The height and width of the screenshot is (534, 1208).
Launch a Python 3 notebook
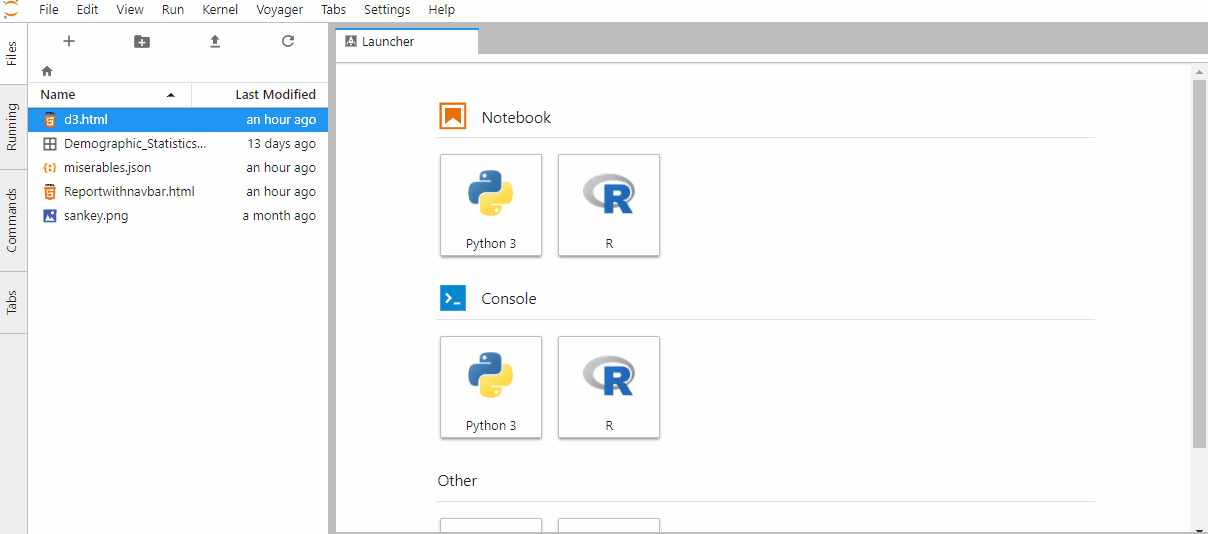click(491, 205)
